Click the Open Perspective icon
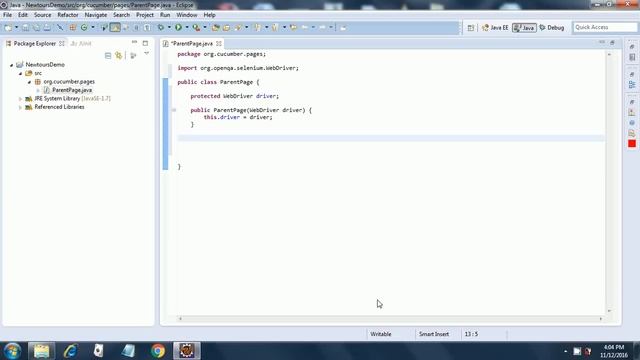This screenshot has width=640, height=360. pyautogui.click(x=471, y=27)
